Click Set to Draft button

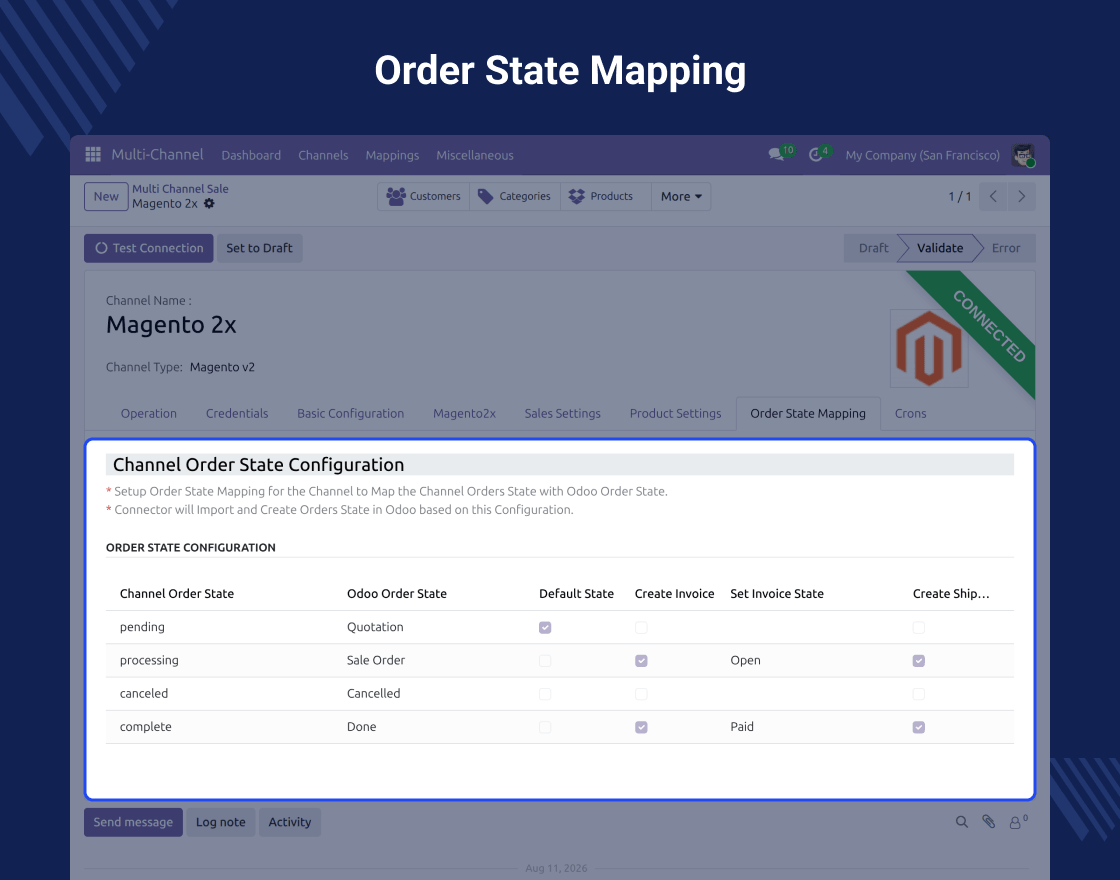pos(259,248)
